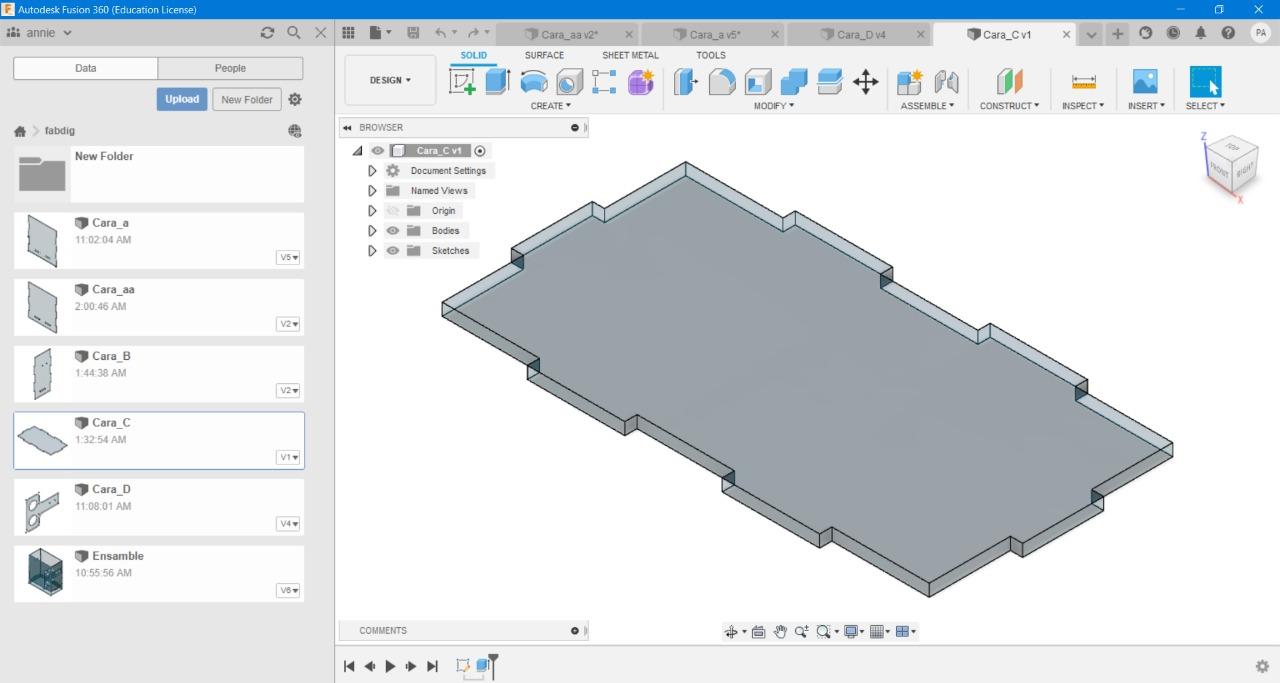Click the New Folder button
The image size is (1280, 683).
247,99
